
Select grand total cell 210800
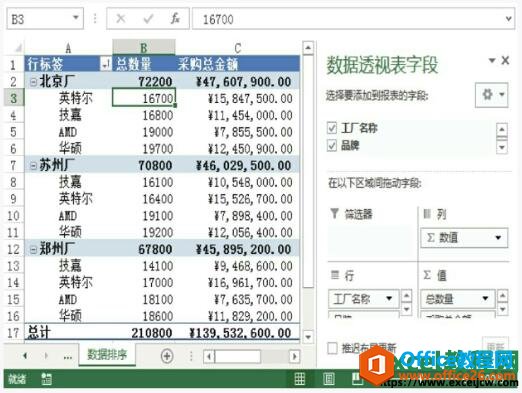[144, 332]
